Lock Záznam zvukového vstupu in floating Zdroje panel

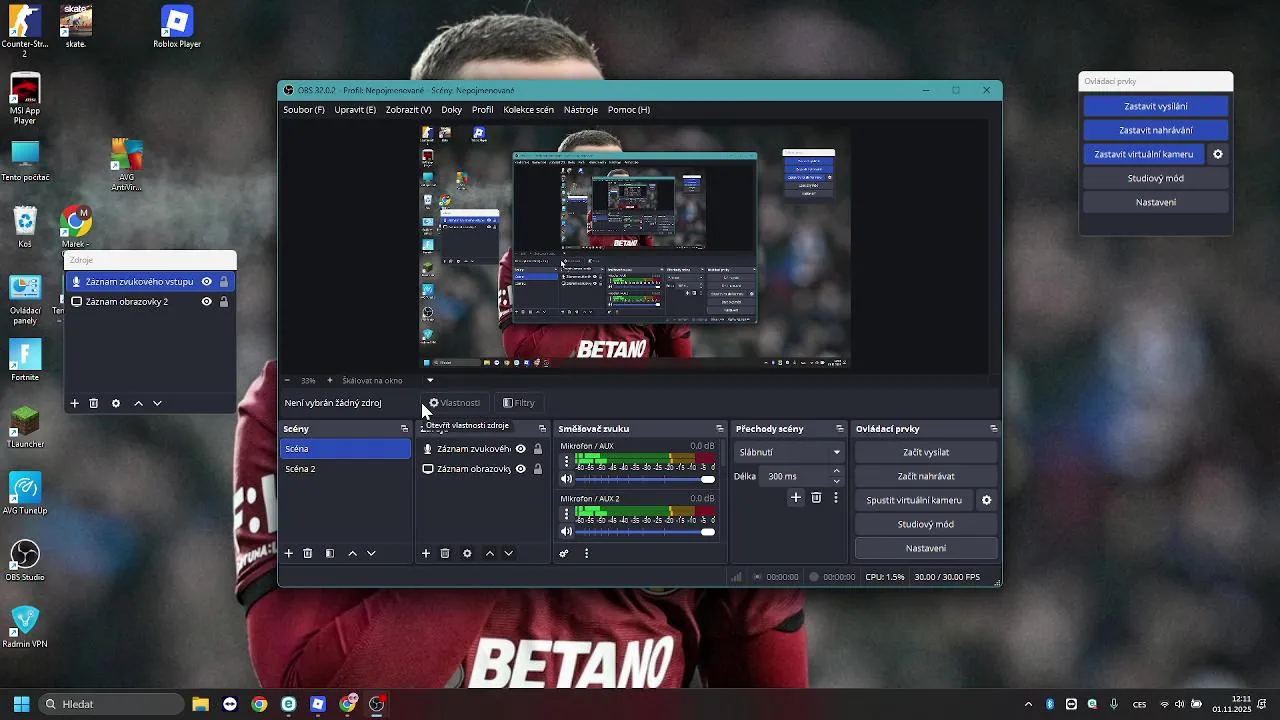pyautogui.click(x=224, y=282)
